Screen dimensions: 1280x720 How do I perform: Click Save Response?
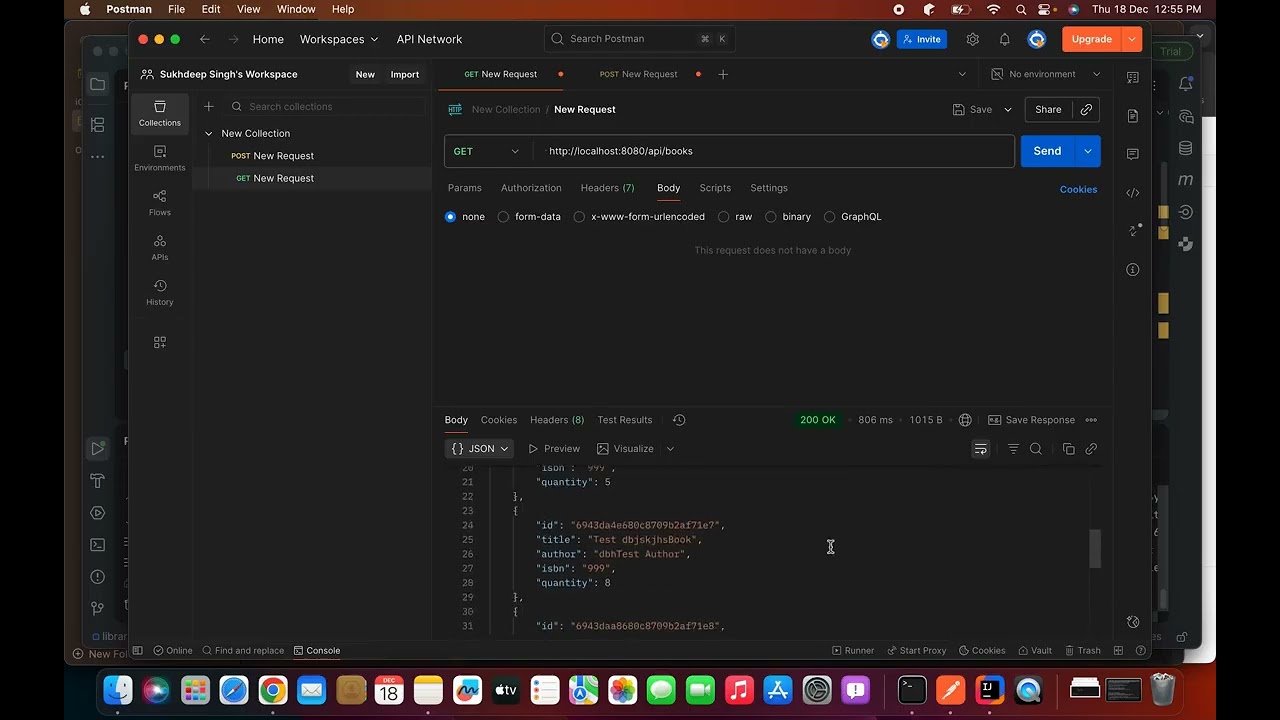(x=1031, y=420)
